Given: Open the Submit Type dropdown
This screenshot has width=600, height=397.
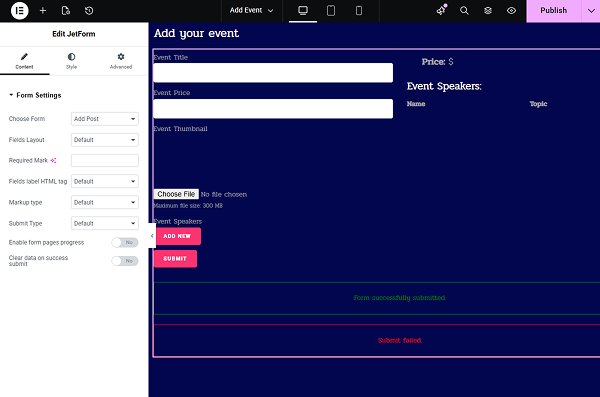Looking at the screenshot, I should pos(104,223).
